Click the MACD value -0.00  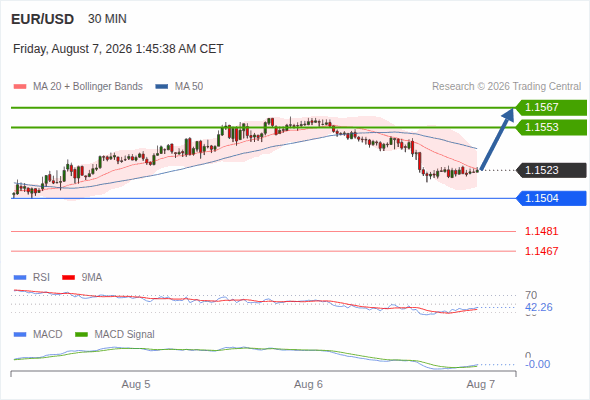538,364
